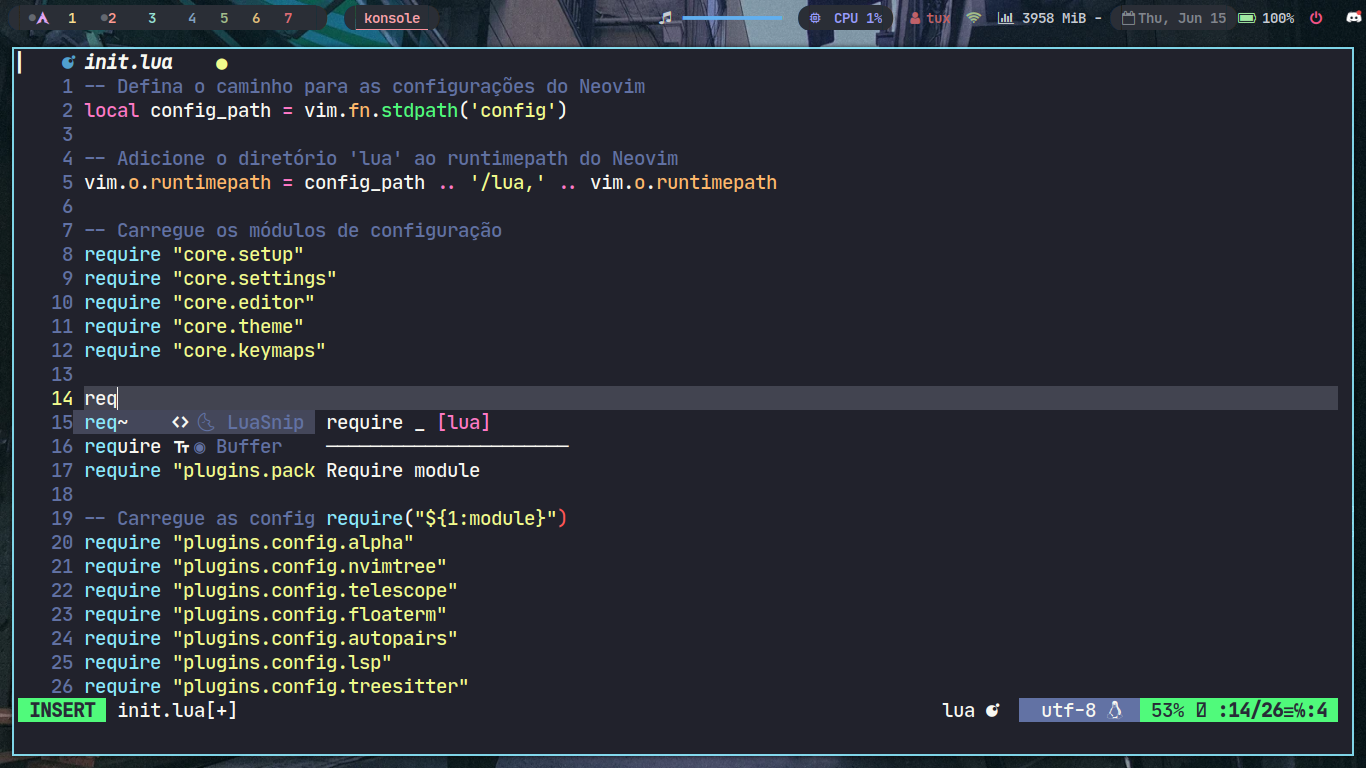Click the require "plugins.config.nvimtree" line
The image size is (1366, 768).
coord(265,566)
